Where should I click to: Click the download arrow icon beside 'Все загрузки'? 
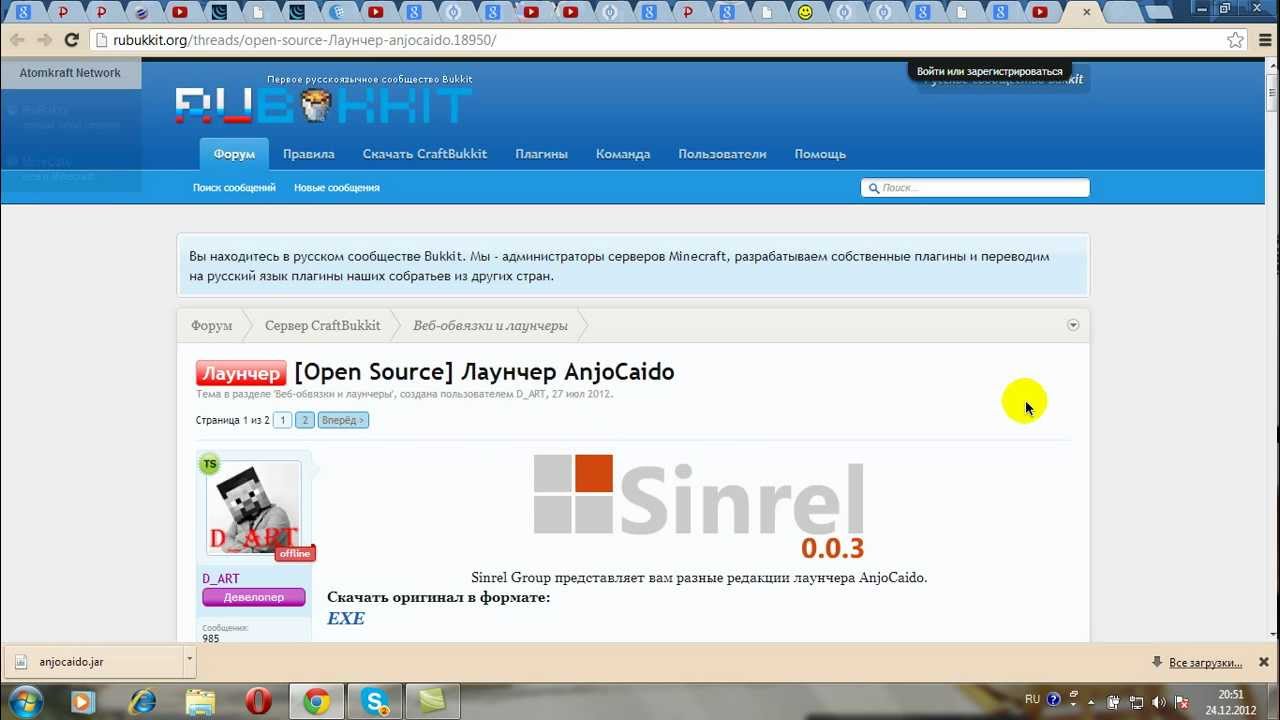(1157, 662)
